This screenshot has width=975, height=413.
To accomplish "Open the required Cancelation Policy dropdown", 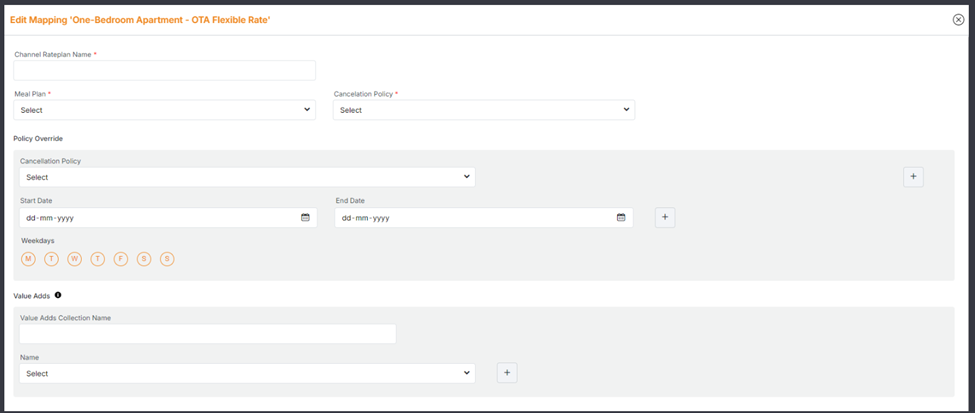I will pyautogui.click(x=483, y=110).
